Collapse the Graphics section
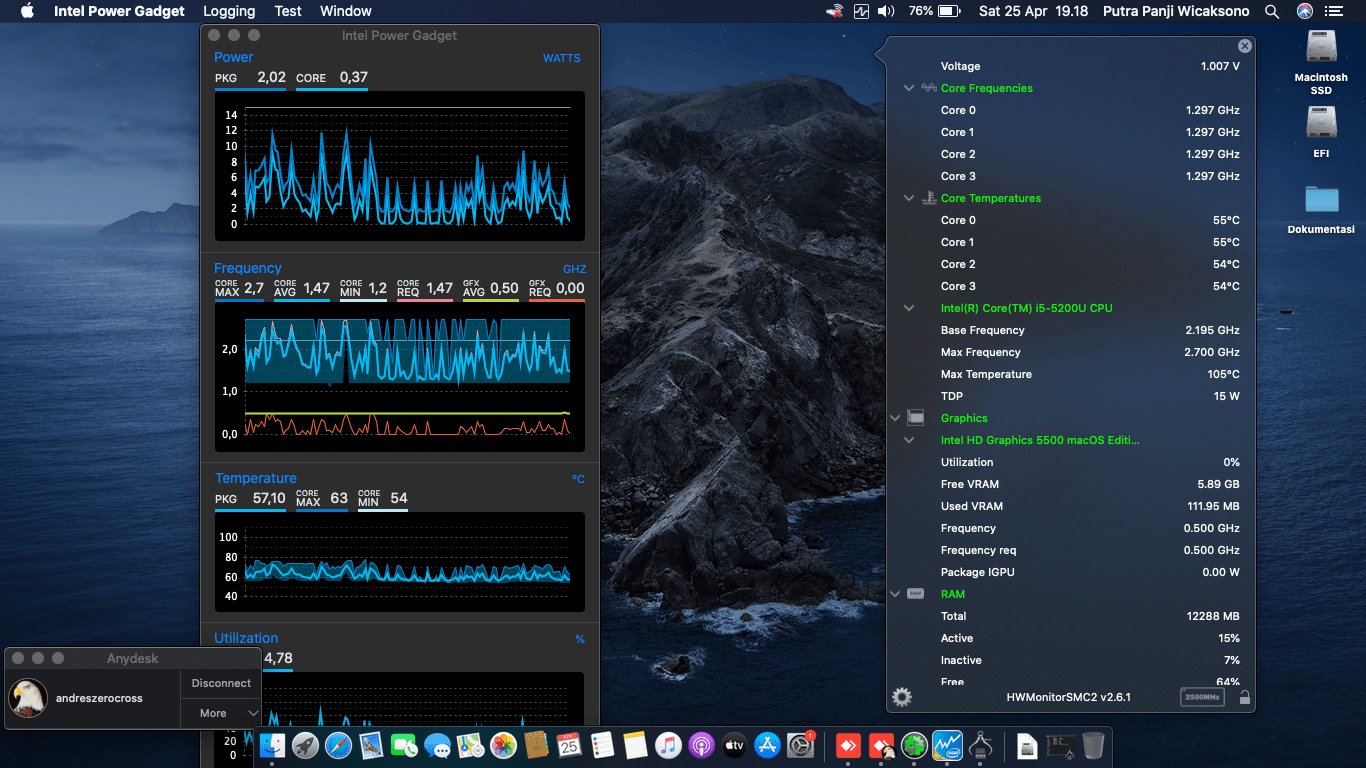 [894, 418]
